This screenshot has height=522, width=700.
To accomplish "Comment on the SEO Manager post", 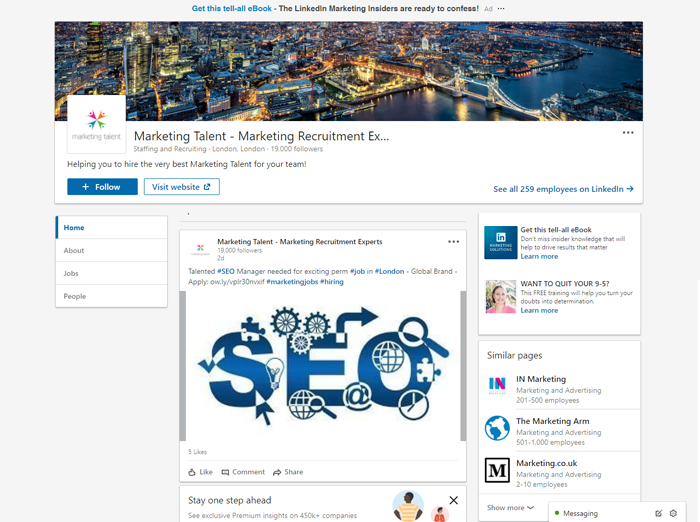I will (x=243, y=472).
